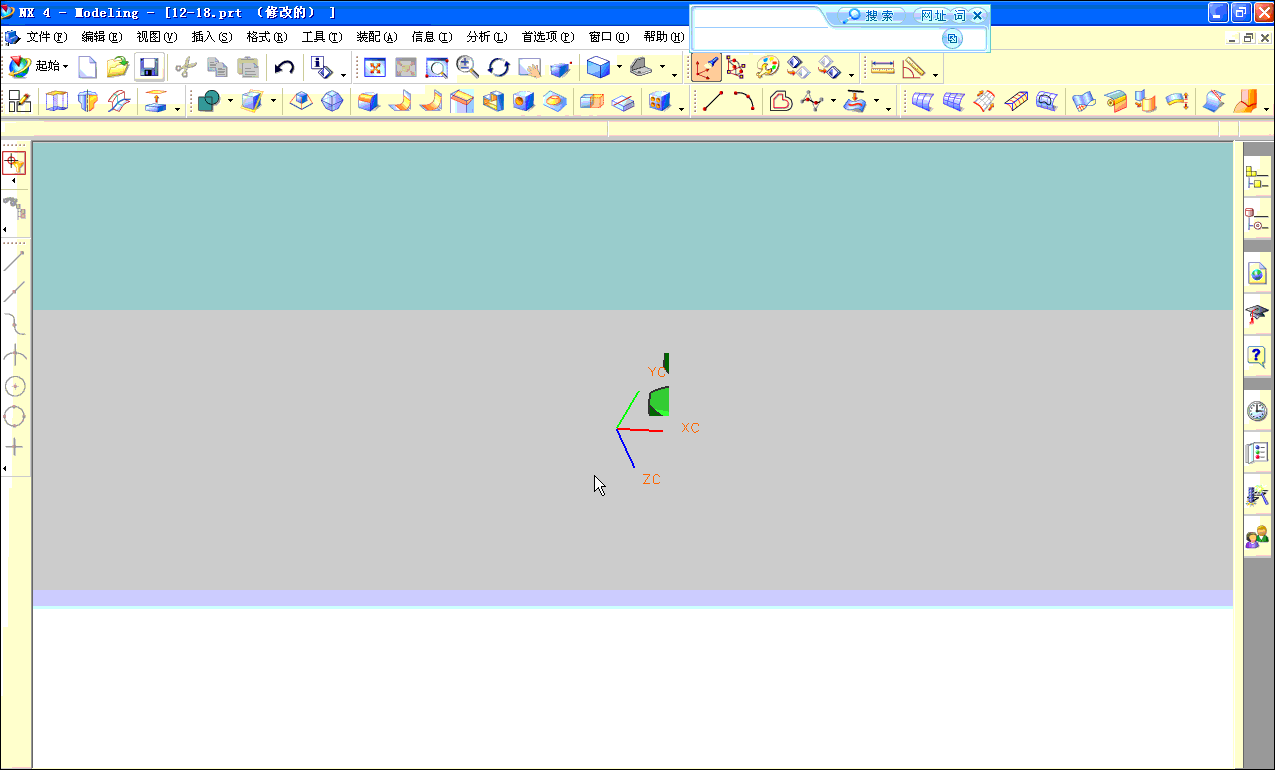
Task: Open the 分析 (Analysis) menu
Action: (487, 37)
